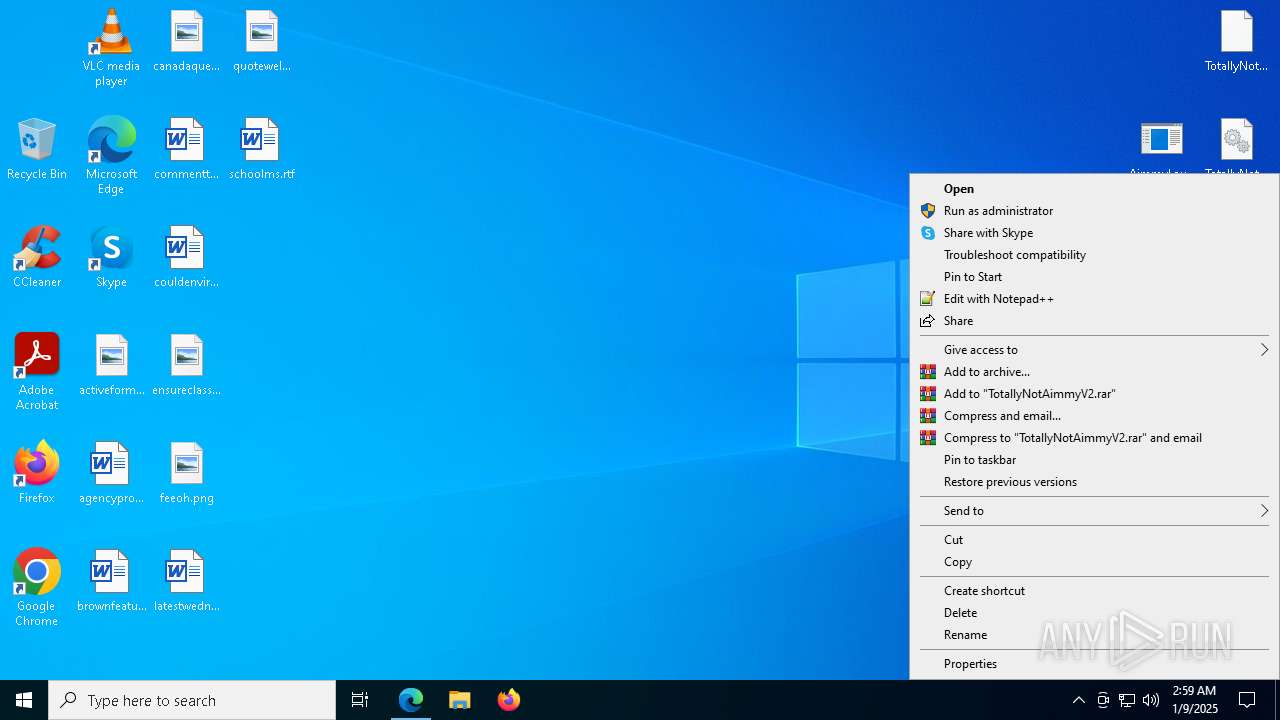Select the Firefox desktop shortcut
Image resolution: width=1280 pixels, height=720 pixels.
click(36, 473)
